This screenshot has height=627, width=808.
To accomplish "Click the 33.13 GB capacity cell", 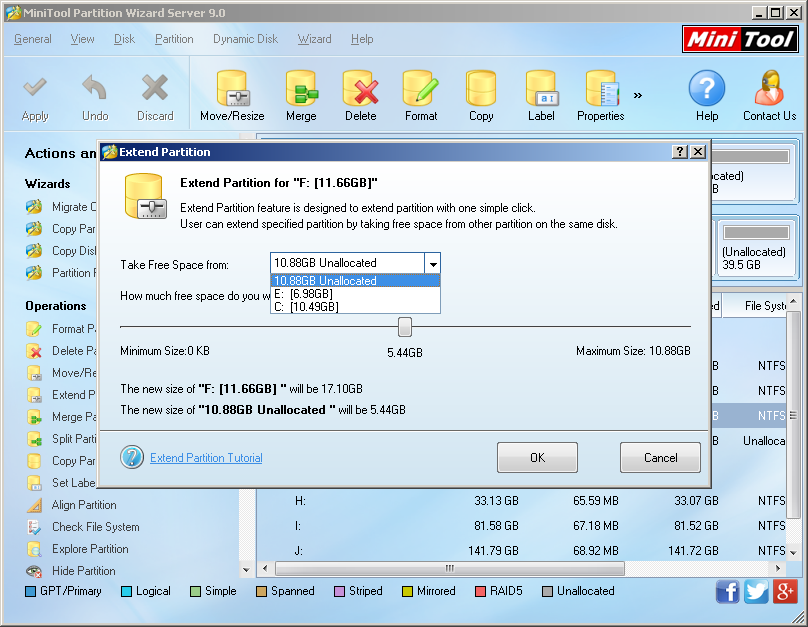I will (496, 501).
